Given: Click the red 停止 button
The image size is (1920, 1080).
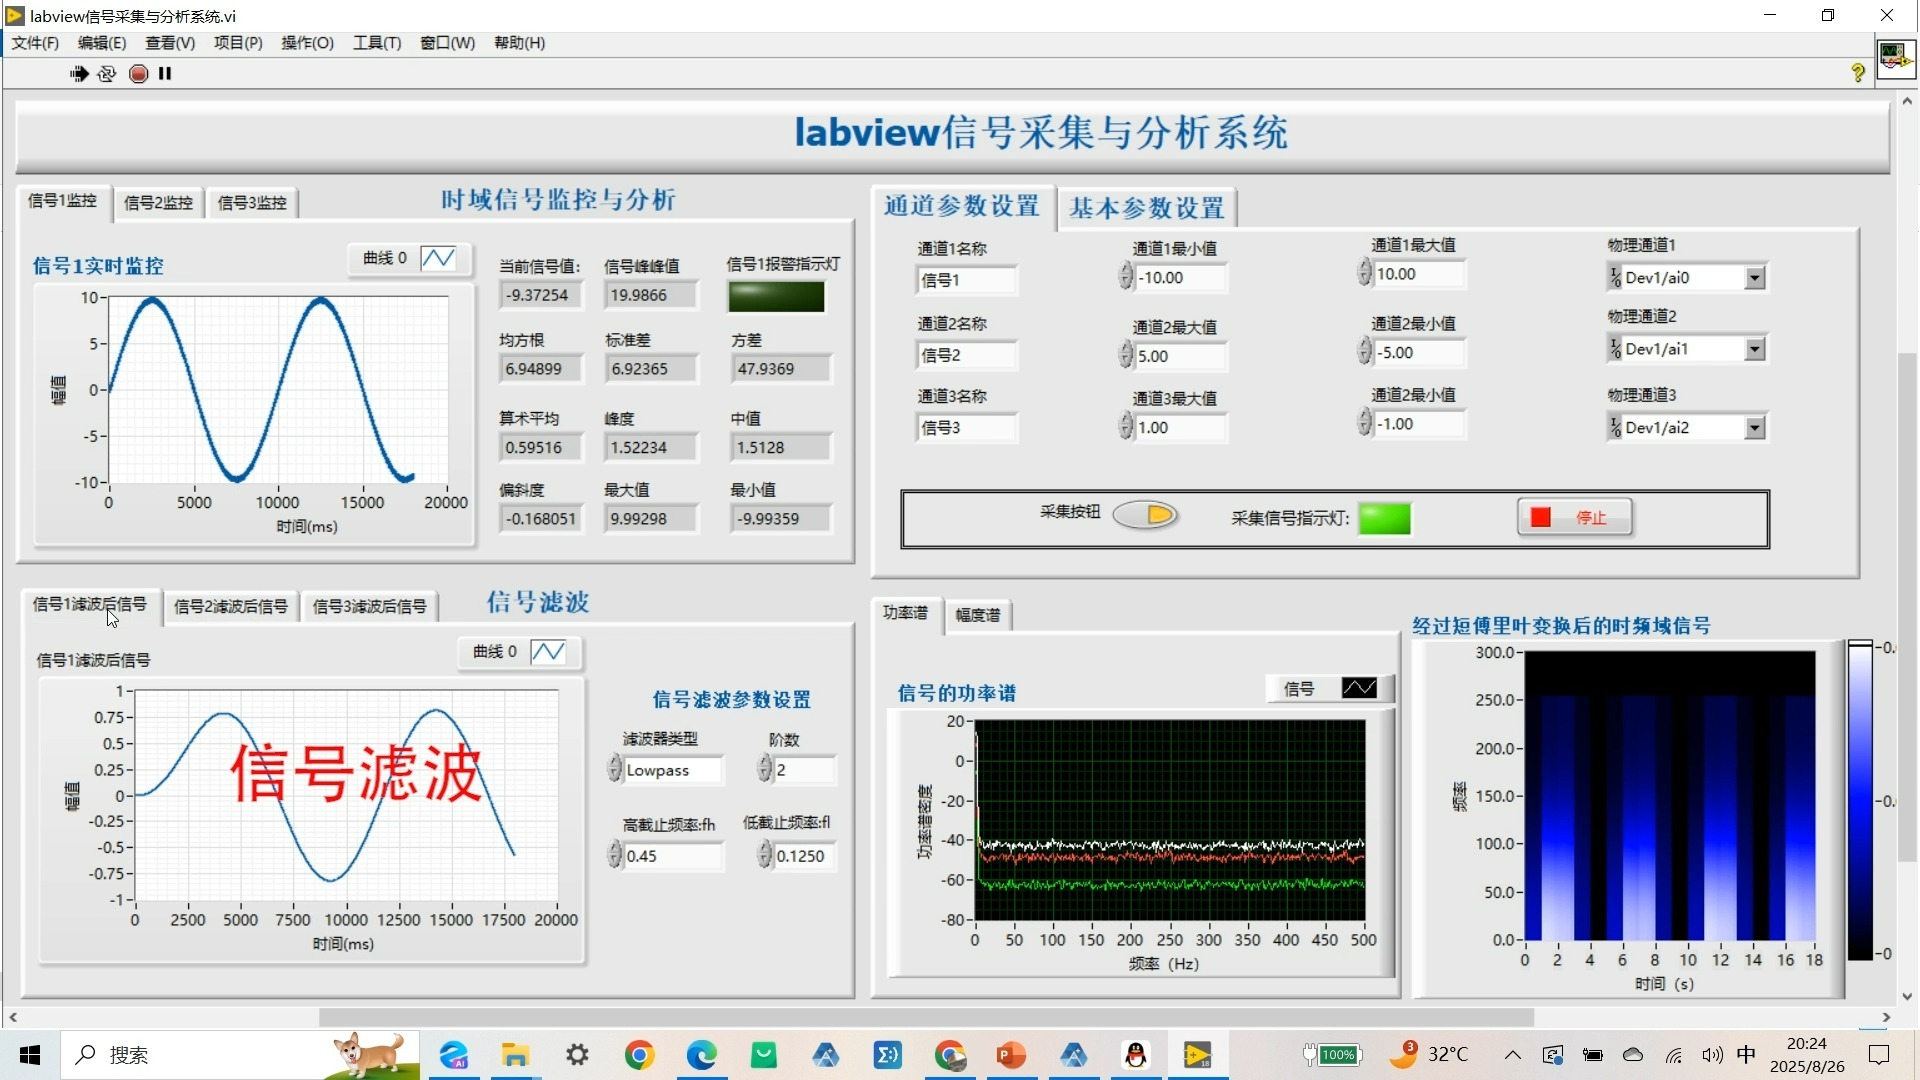Looking at the screenshot, I should [x=1574, y=517].
